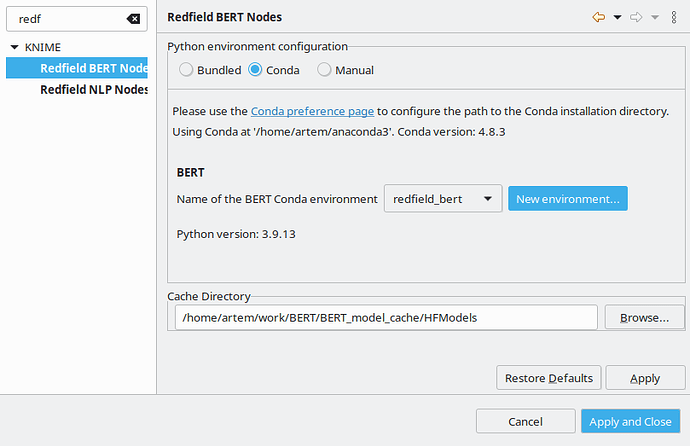Click the Browse button

coord(644,318)
